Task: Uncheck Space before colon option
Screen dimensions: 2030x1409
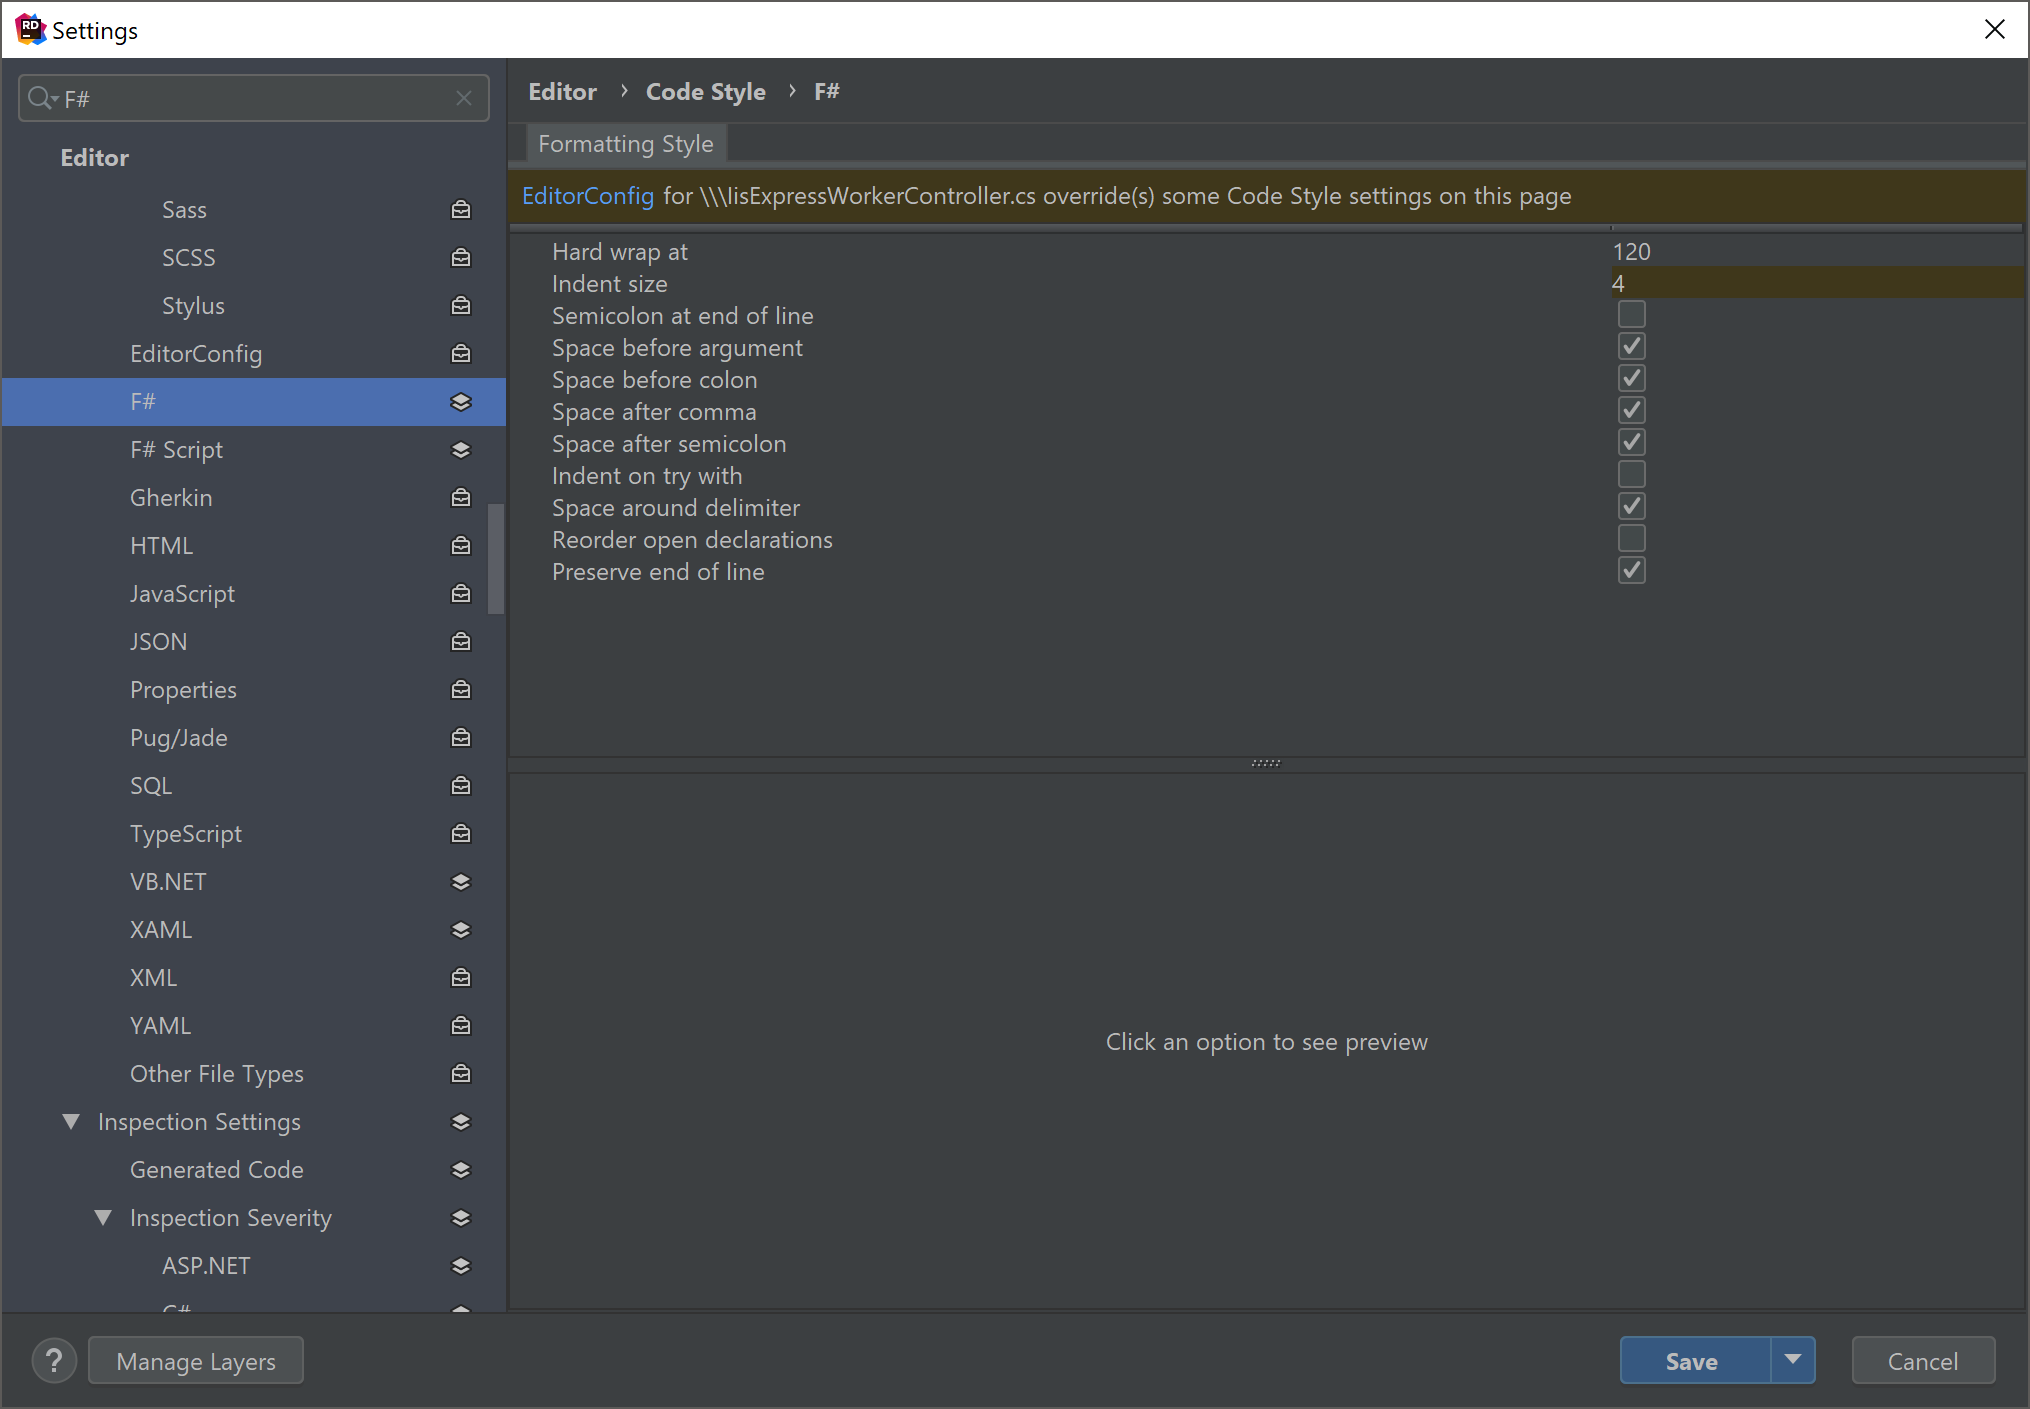Action: 1631,378
